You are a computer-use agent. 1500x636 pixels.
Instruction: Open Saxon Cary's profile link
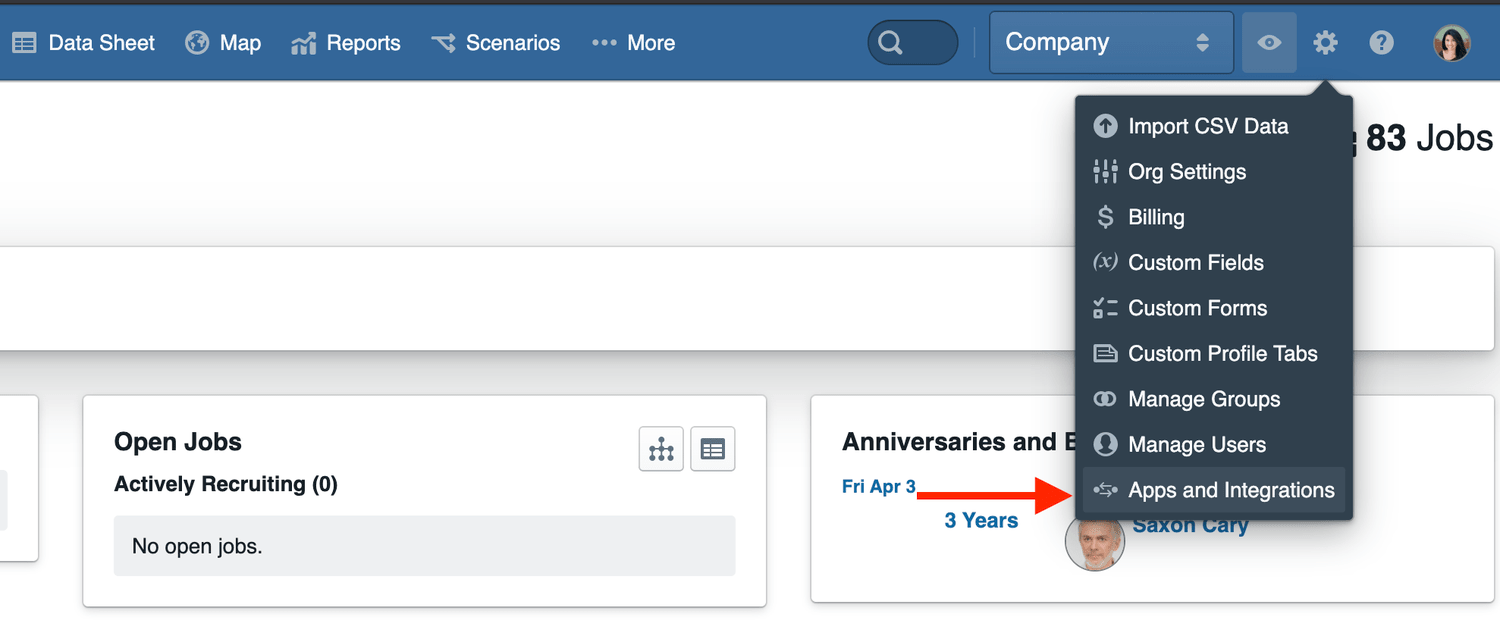point(1190,525)
